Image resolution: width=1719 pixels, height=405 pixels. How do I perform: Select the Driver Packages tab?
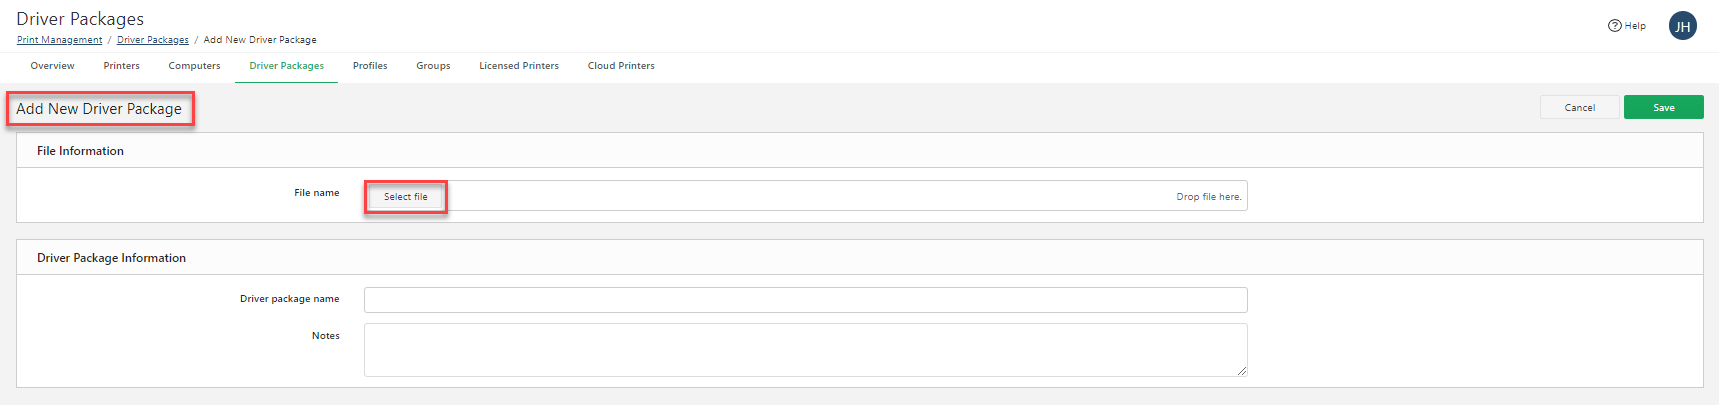click(x=286, y=66)
